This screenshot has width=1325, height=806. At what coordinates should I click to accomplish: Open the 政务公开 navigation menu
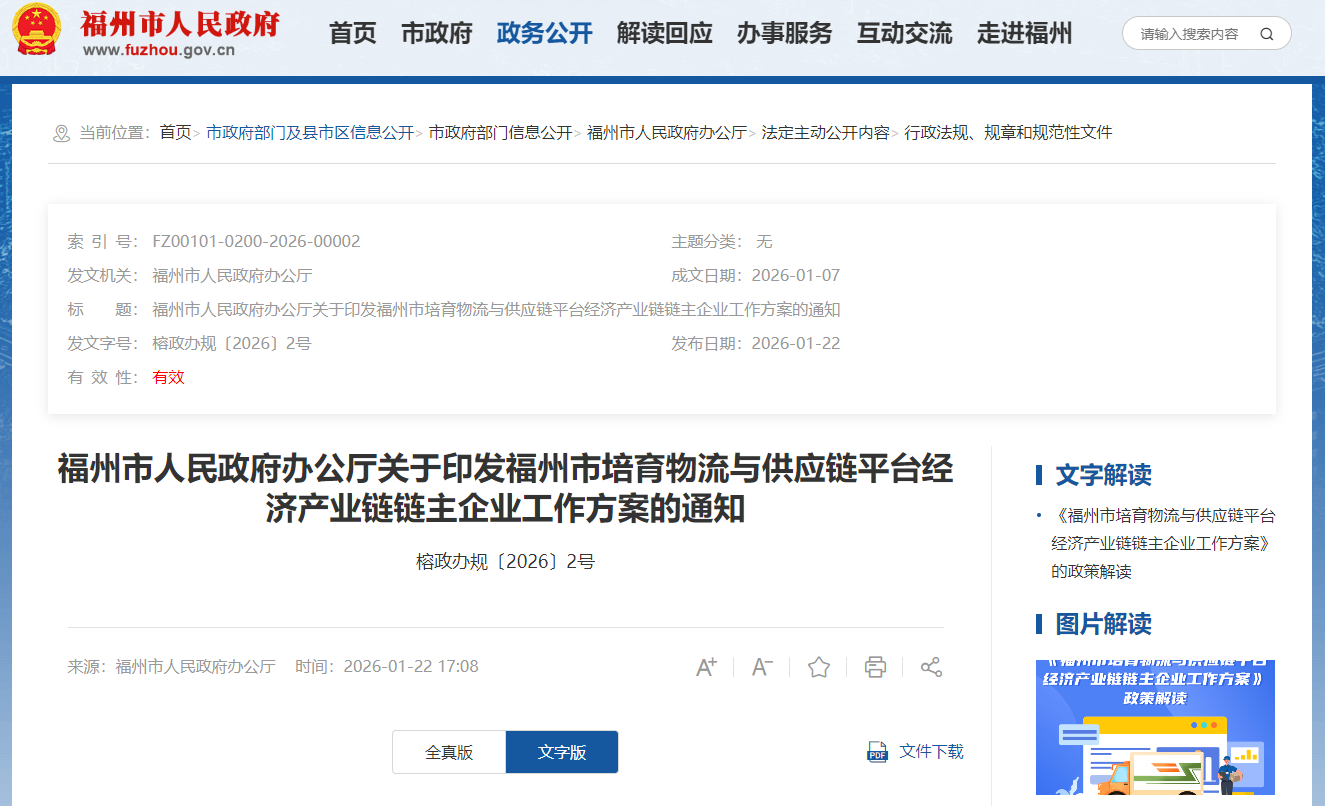point(544,33)
